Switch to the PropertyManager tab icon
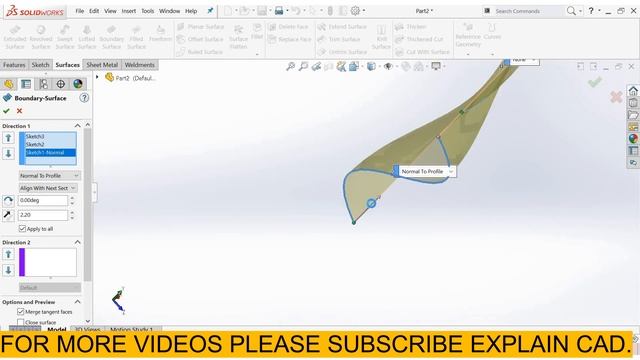640x360 pixels. pyautogui.click(x=26, y=84)
